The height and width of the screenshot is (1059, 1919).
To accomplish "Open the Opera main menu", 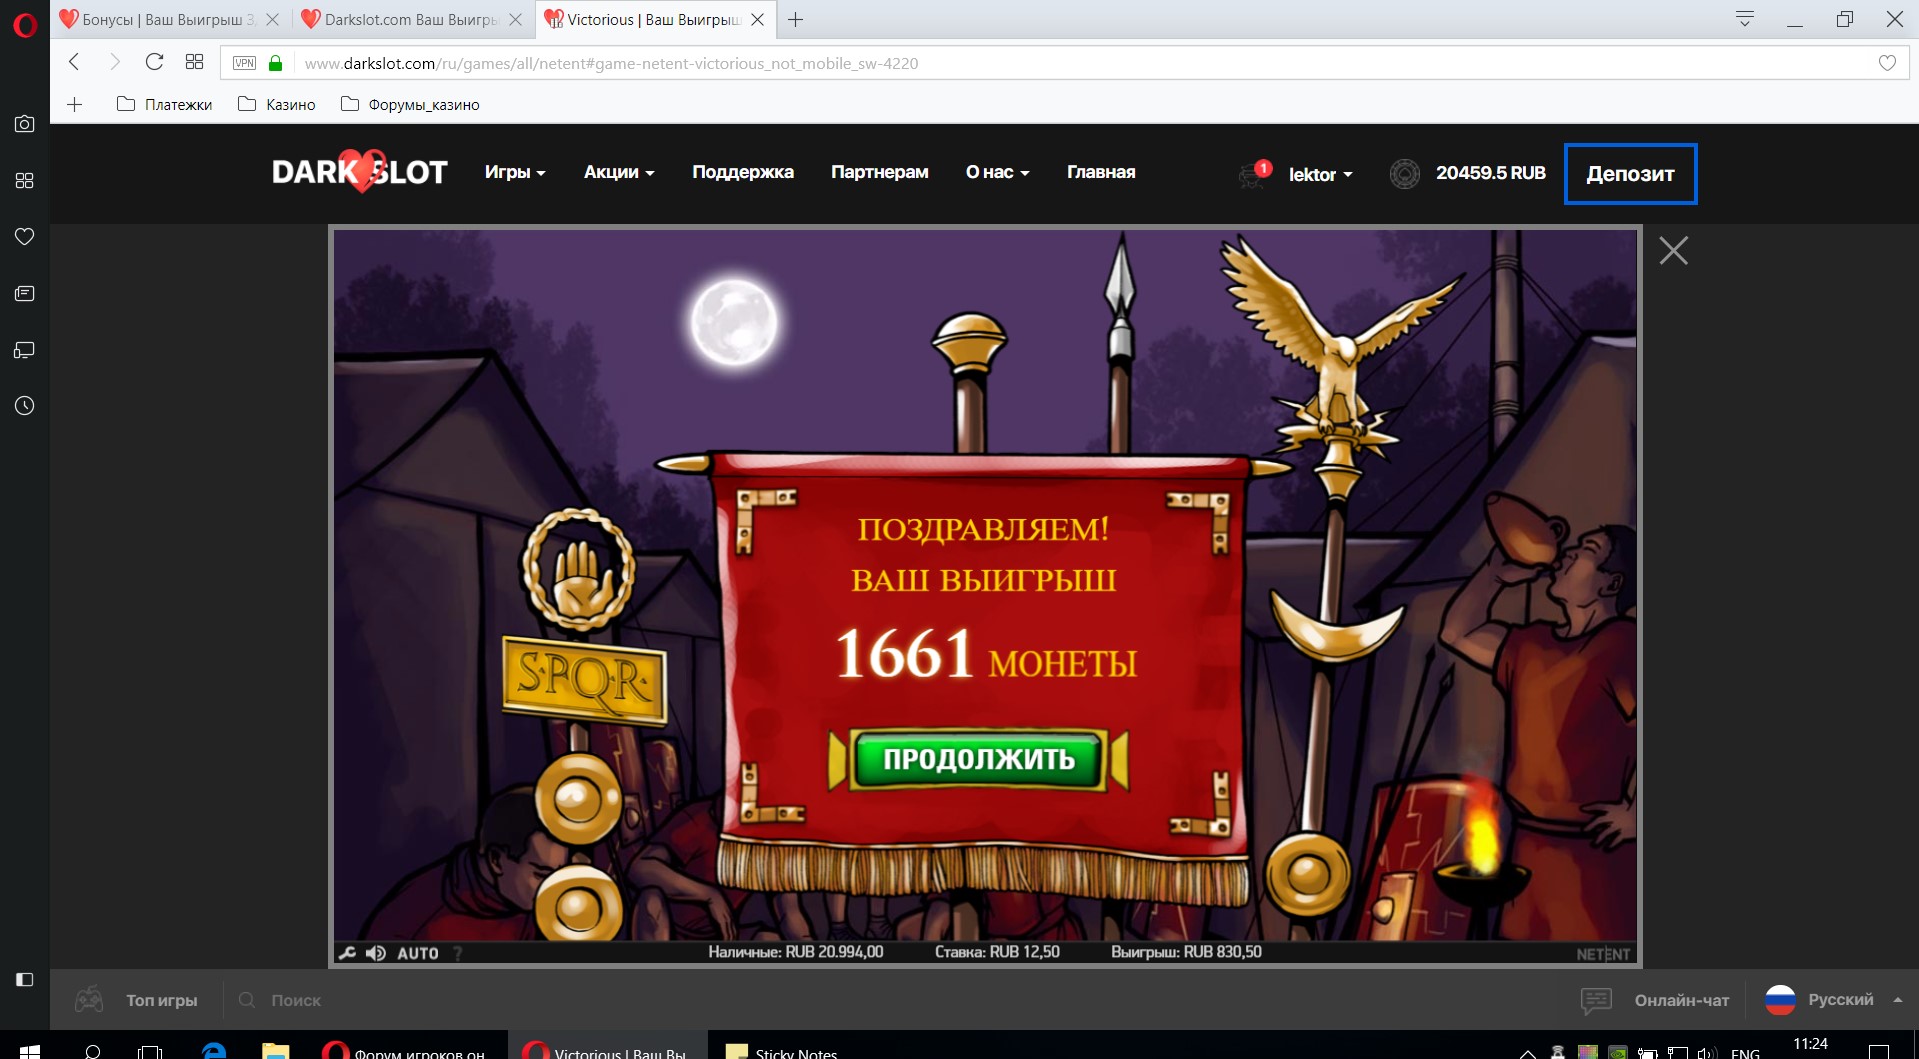I will coord(24,24).
